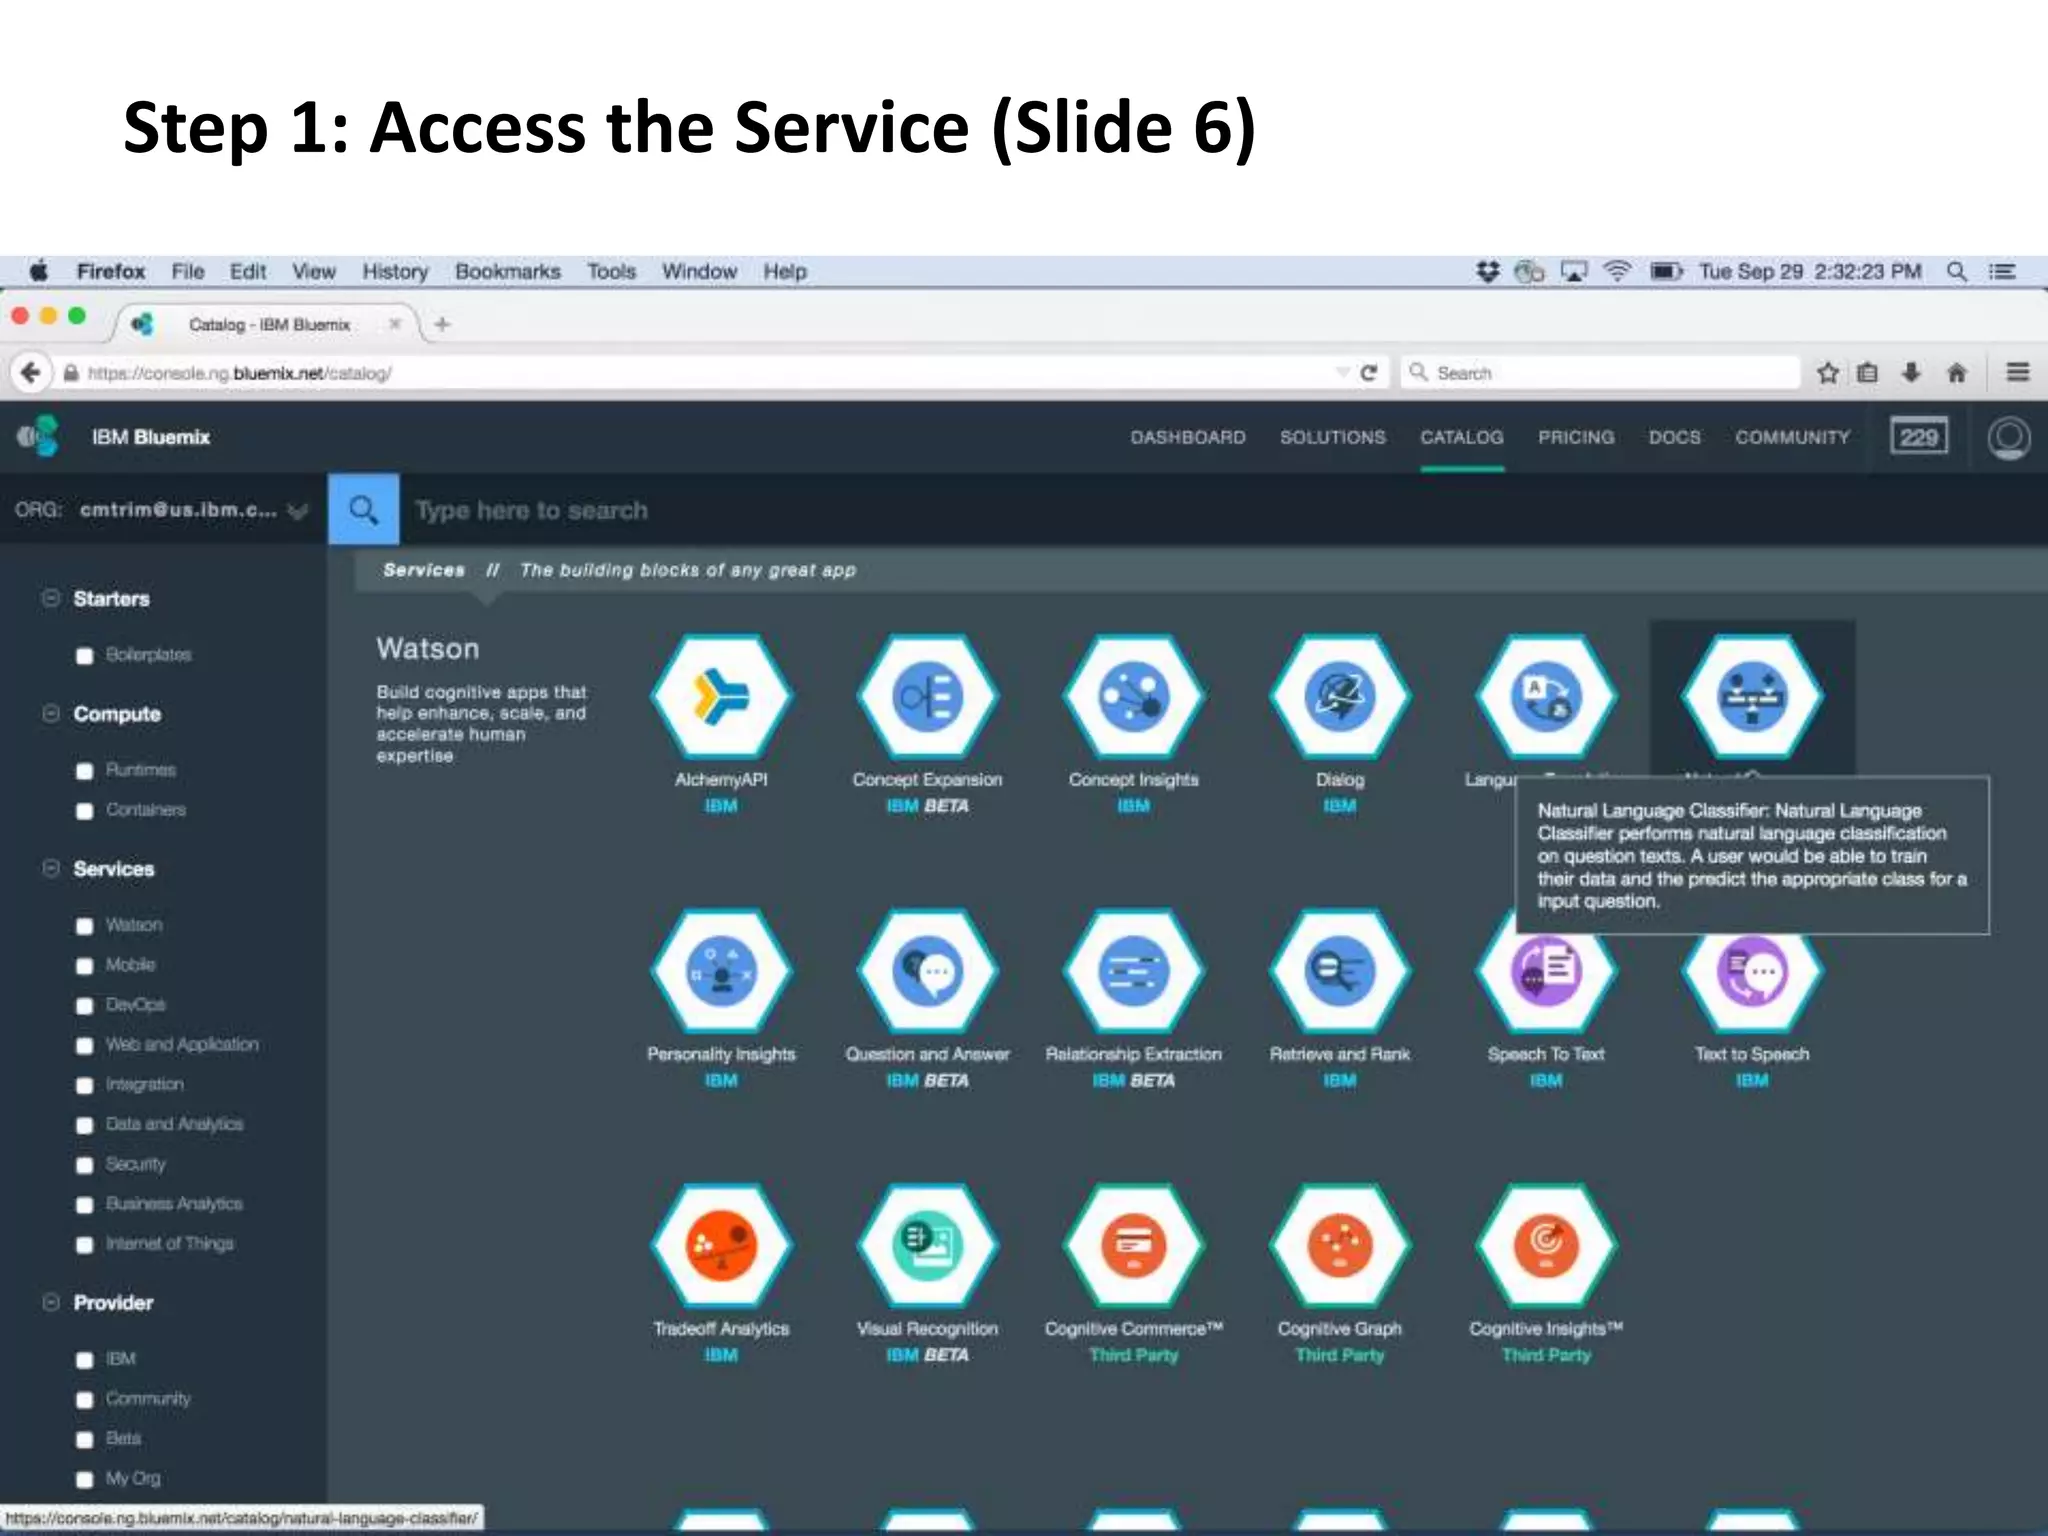Collapse the Services filter section
The image size is (2048, 1536).
tap(51, 867)
